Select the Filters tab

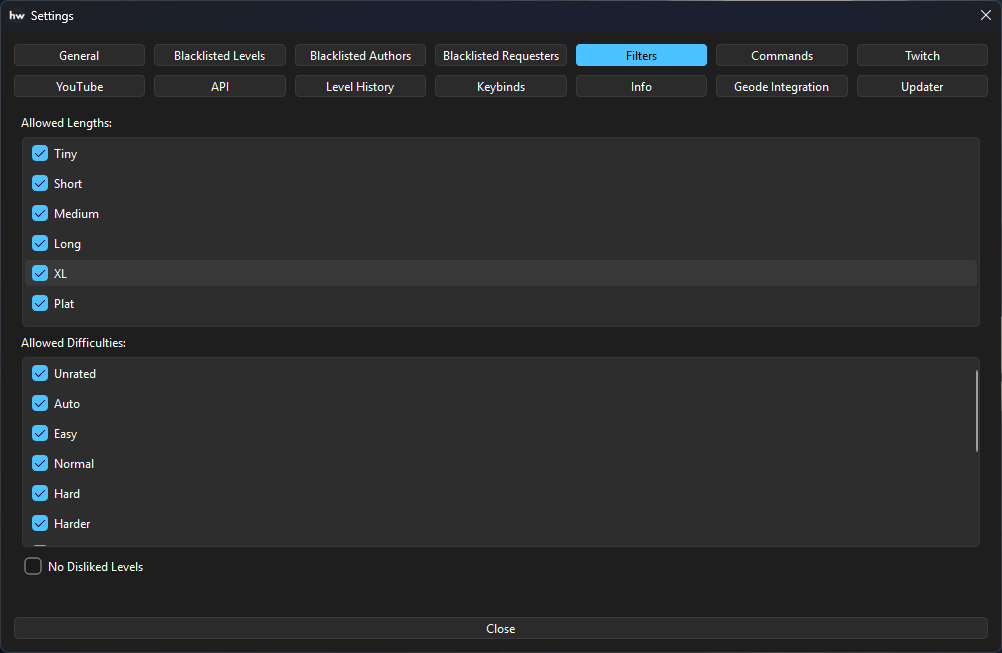(641, 56)
